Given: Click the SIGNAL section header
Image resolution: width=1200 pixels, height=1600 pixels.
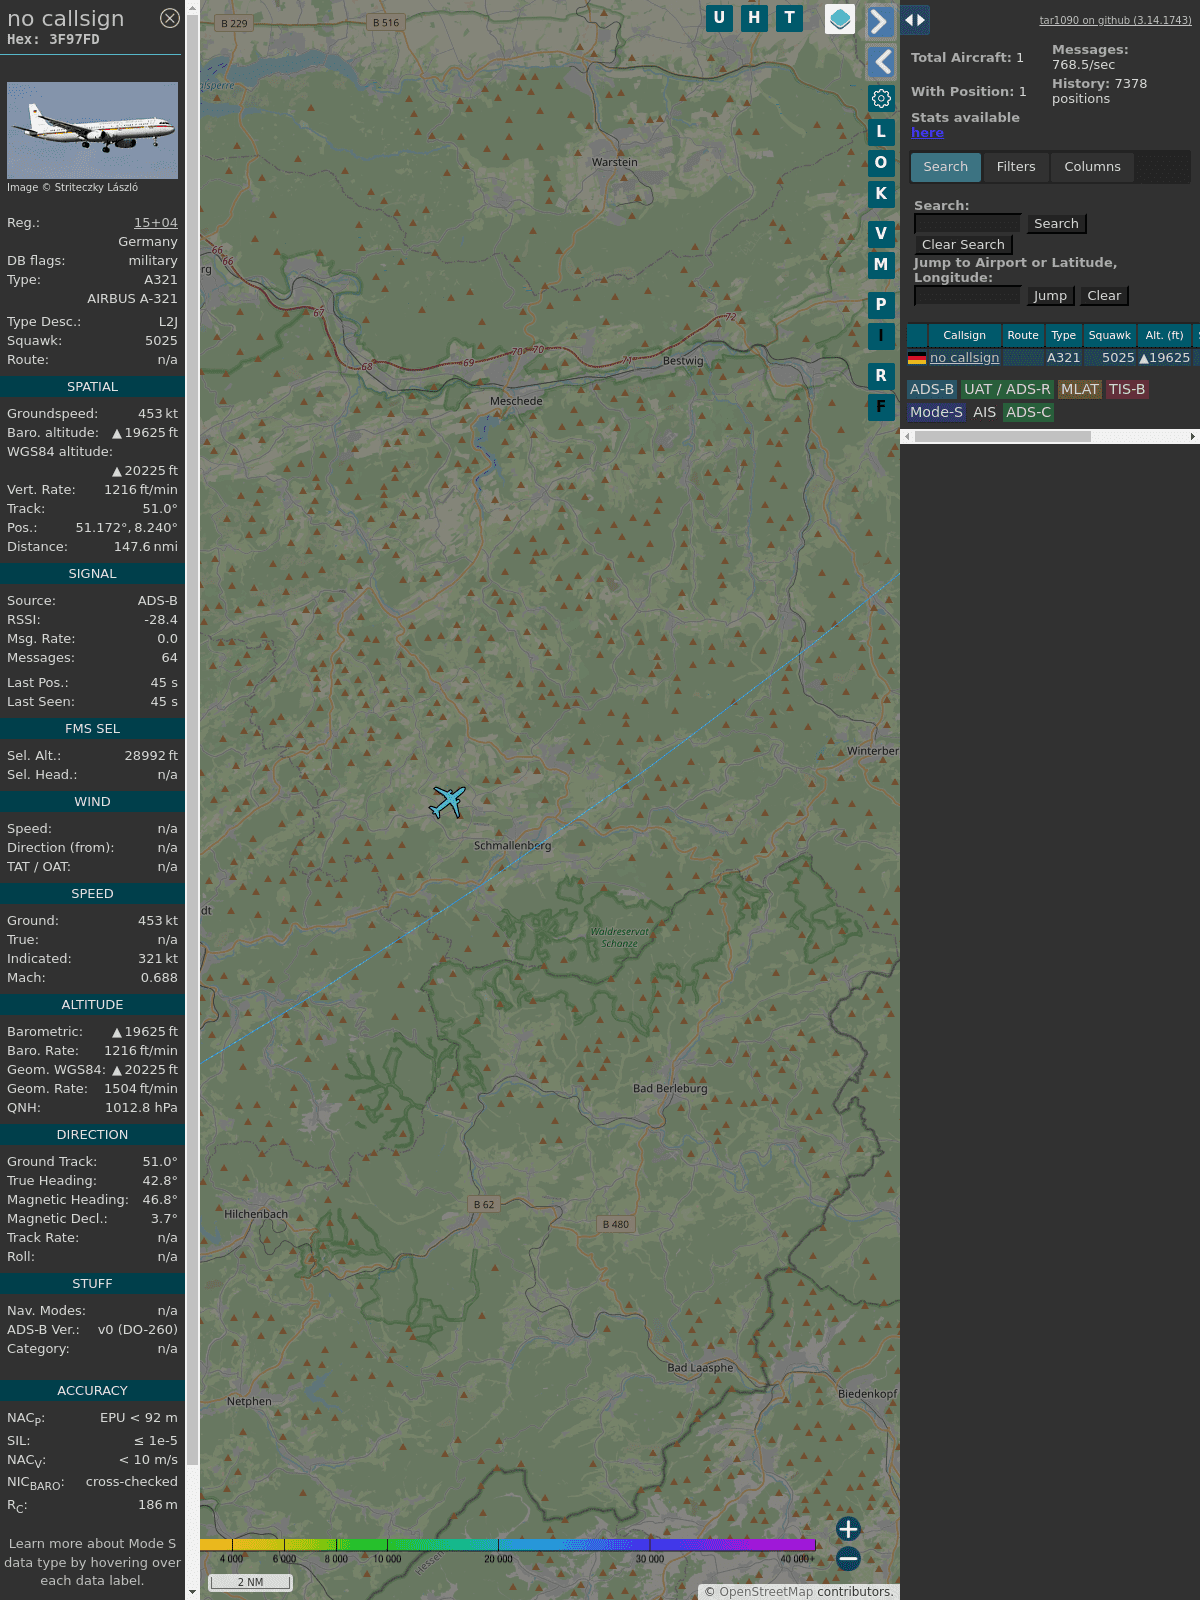Looking at the screenshot, I should (x=92, y=574).
